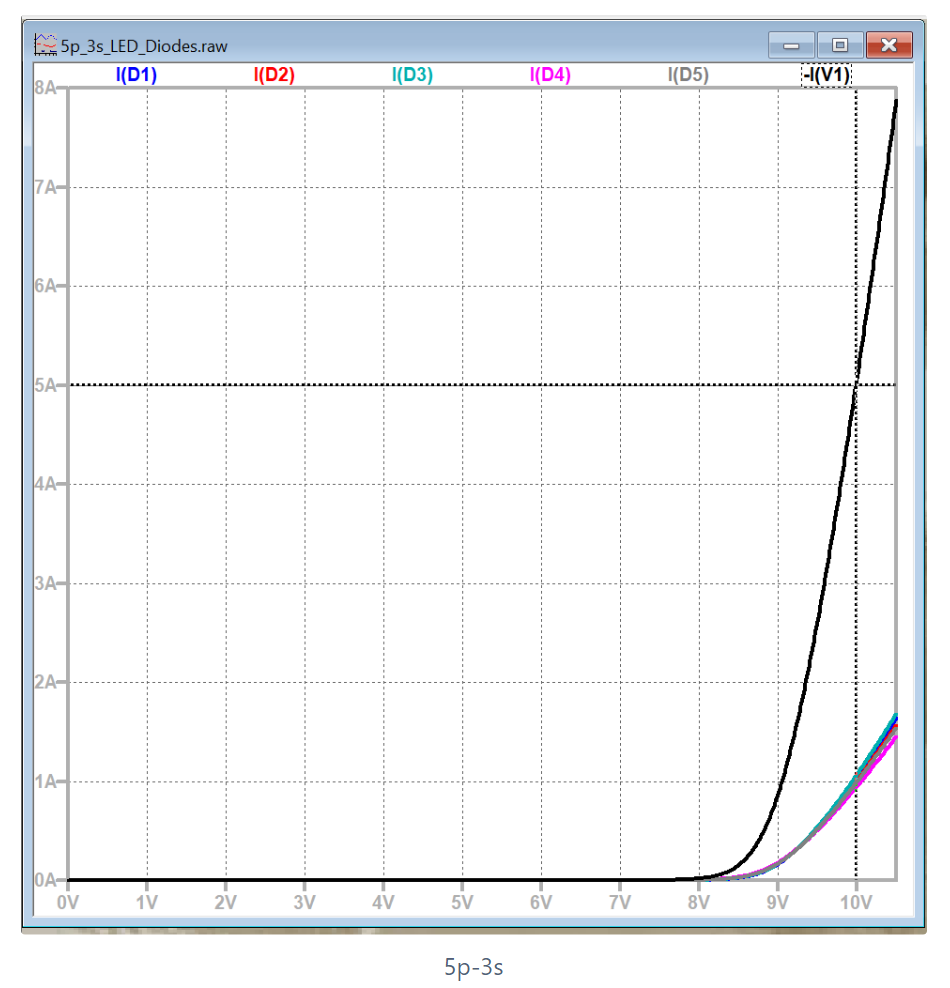This screenshot has width=950, height=988.
Task: Click the cursor crosshair at 10V, 5A
Action: pos(856,385)
